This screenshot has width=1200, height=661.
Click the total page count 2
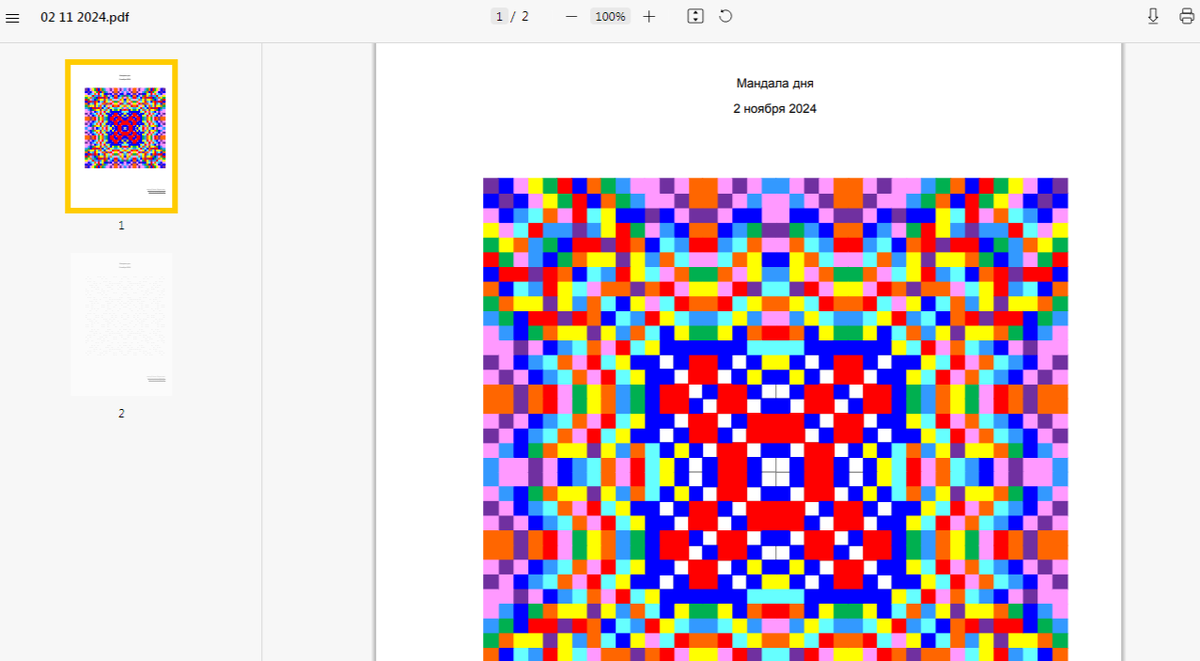(x=525, y=16)
